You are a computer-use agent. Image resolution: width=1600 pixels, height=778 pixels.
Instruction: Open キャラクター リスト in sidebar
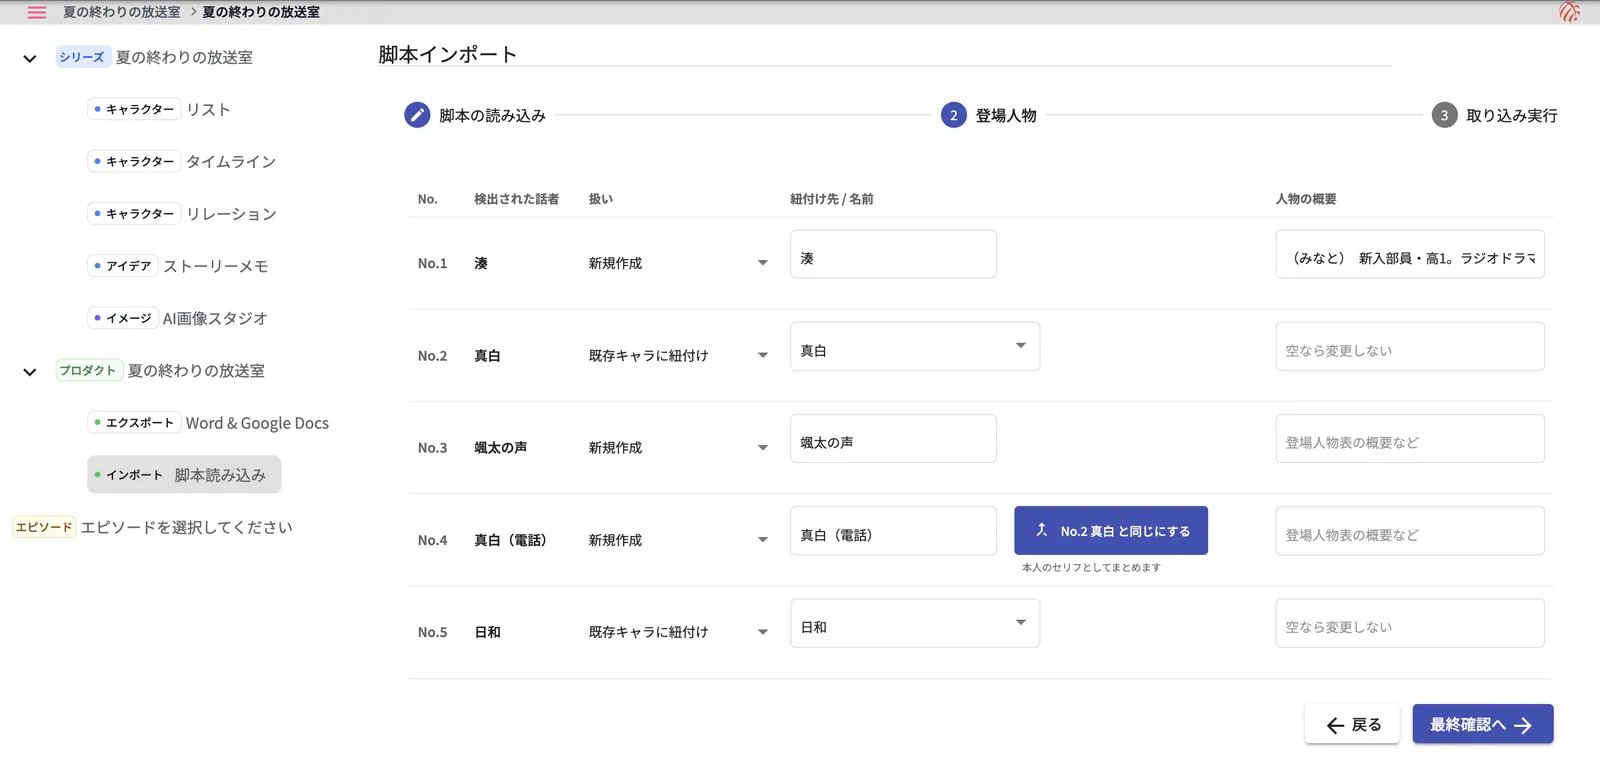click(x=160, y=109)
